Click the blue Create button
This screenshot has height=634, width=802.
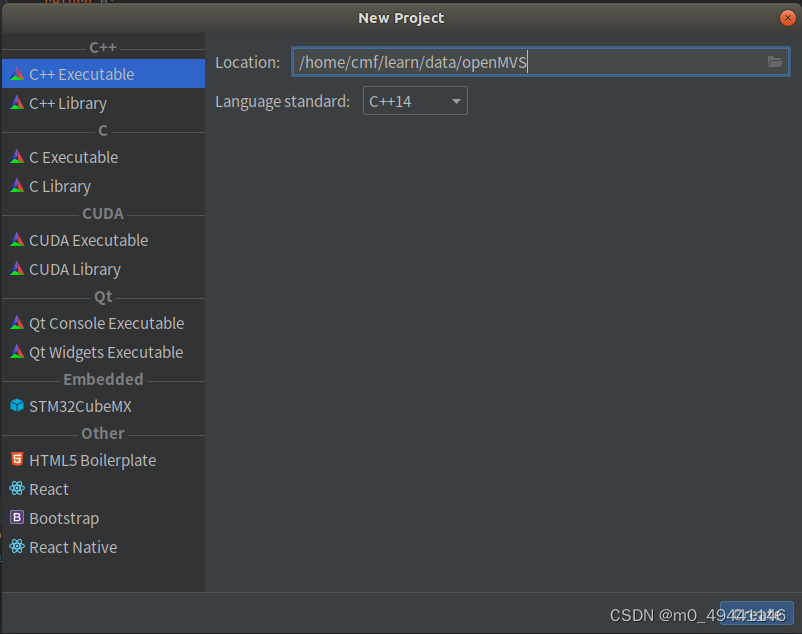click(757, 613)
